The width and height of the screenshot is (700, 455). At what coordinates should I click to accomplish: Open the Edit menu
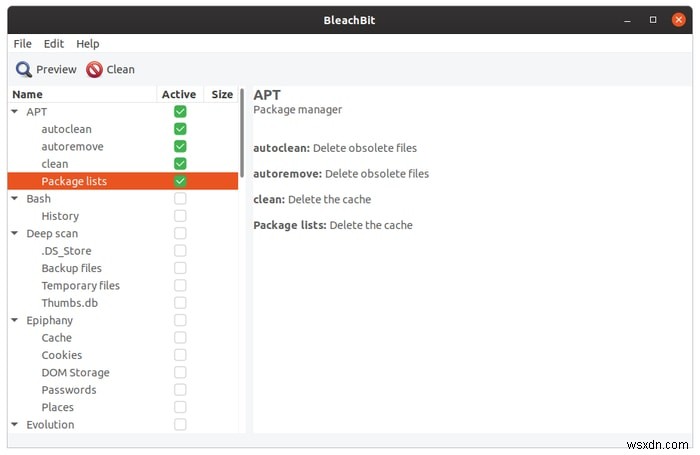coord(53,44)
